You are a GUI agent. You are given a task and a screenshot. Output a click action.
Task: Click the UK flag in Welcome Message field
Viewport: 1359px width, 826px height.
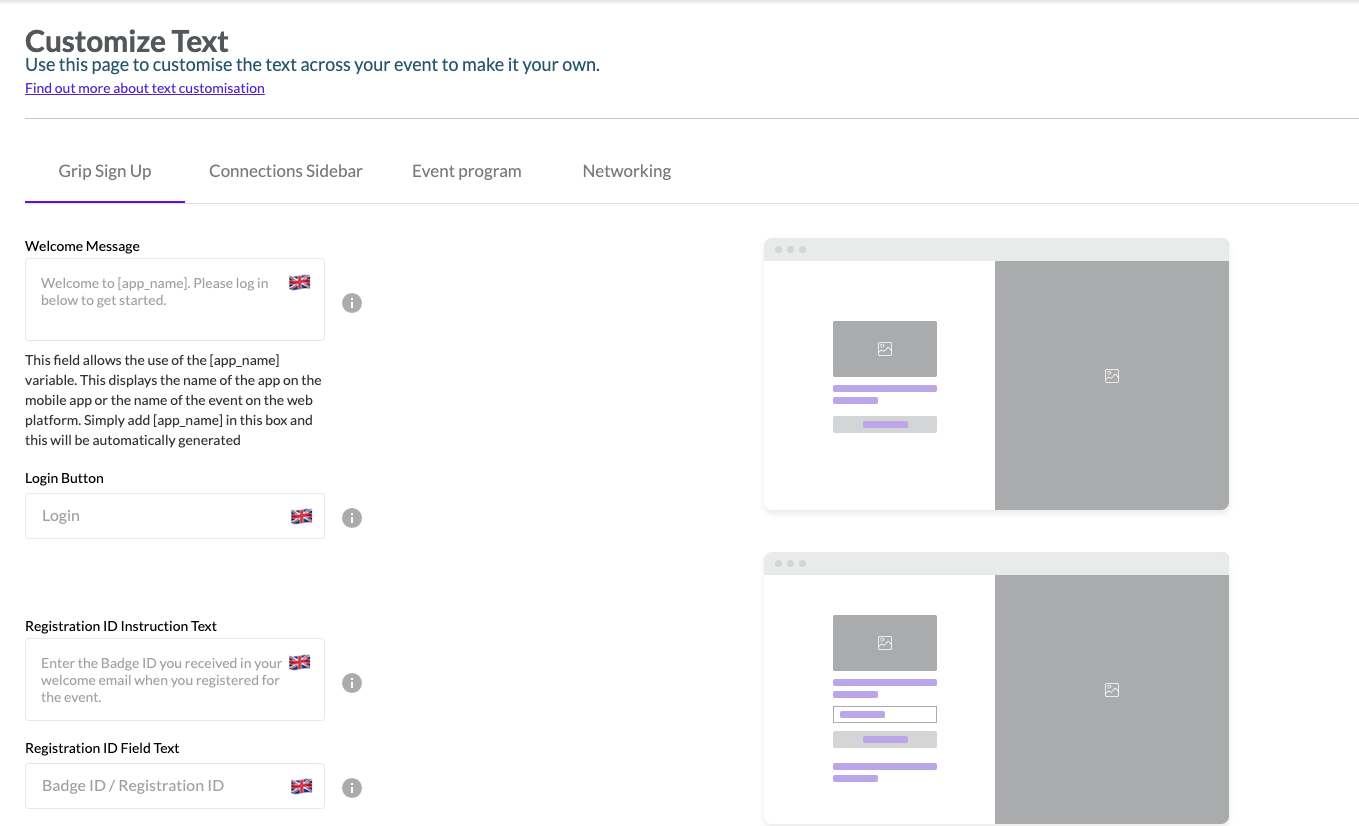coord(300,283)
